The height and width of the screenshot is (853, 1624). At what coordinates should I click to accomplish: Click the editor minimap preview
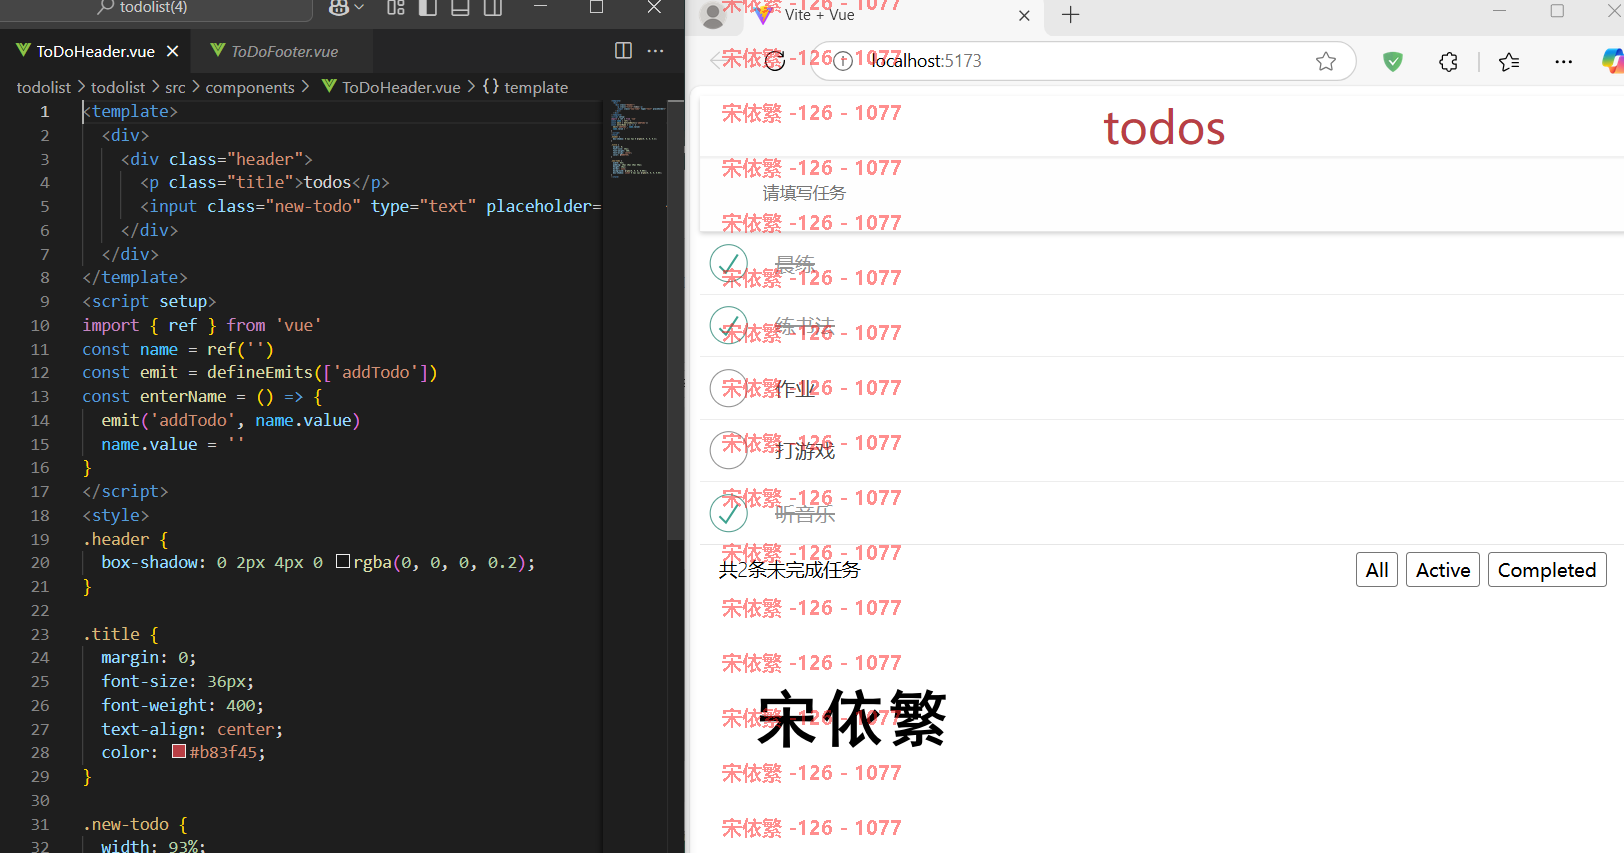click(x=638, y=140)
